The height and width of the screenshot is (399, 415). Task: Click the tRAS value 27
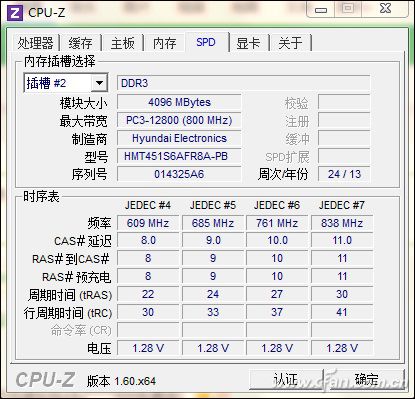click(x=277, y=294)
